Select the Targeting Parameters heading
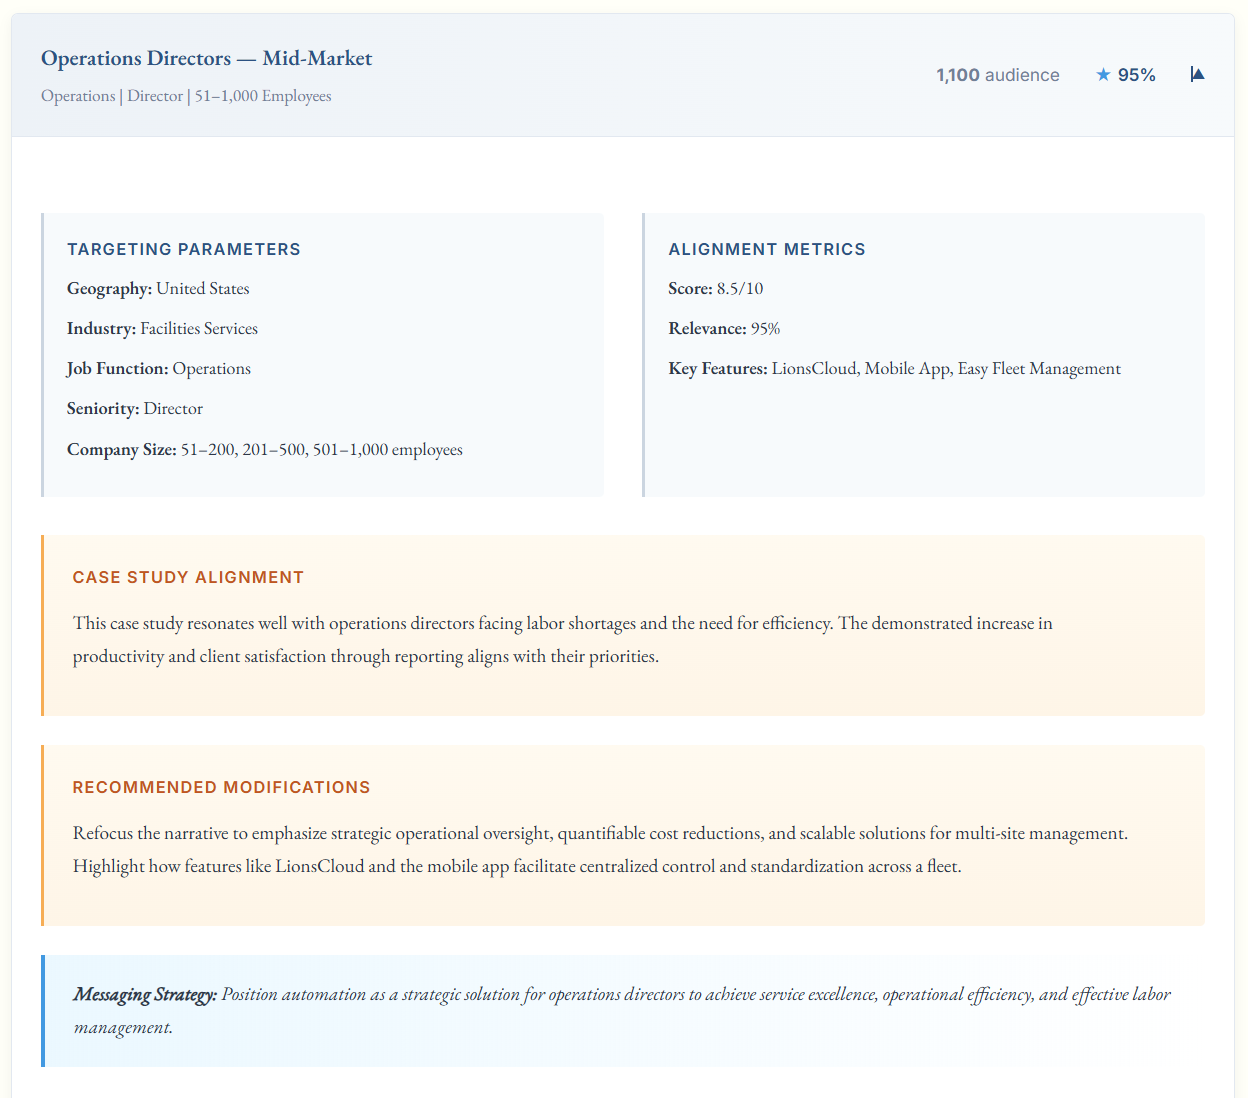Screen dimensions: 1248x1098 point(183,249)
